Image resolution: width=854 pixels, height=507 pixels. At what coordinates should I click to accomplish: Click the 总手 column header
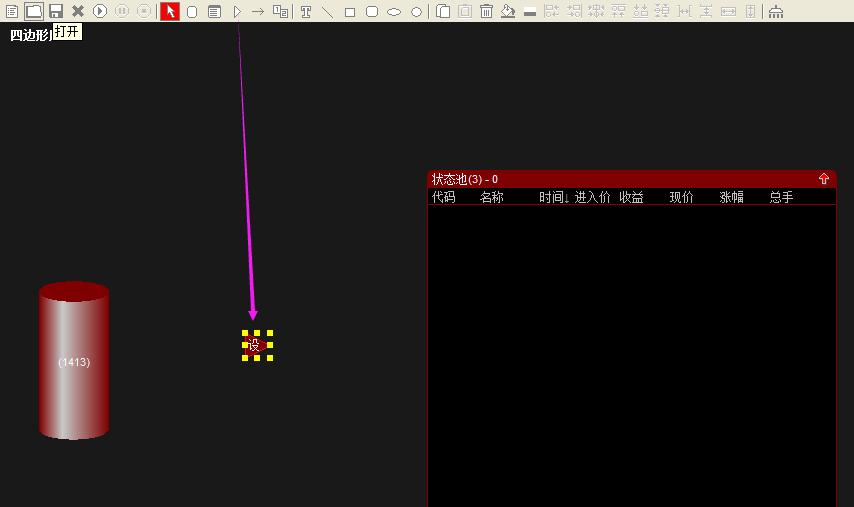tap(782, 197)
